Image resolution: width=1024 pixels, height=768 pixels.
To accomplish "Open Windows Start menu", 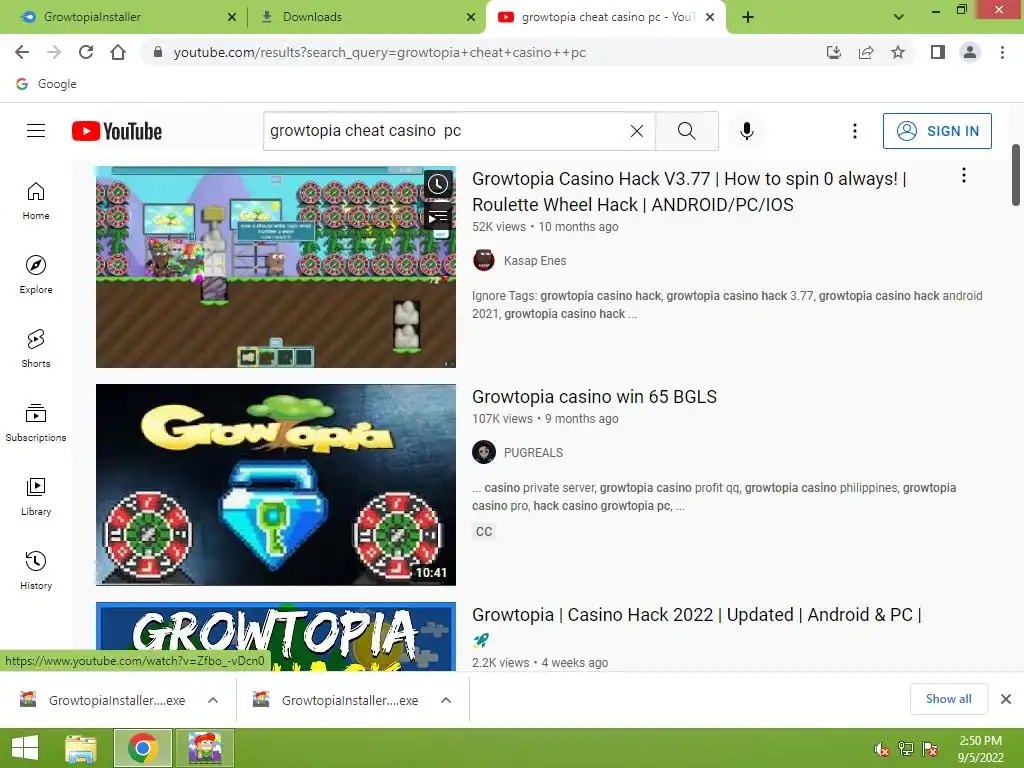I will 25,748.
